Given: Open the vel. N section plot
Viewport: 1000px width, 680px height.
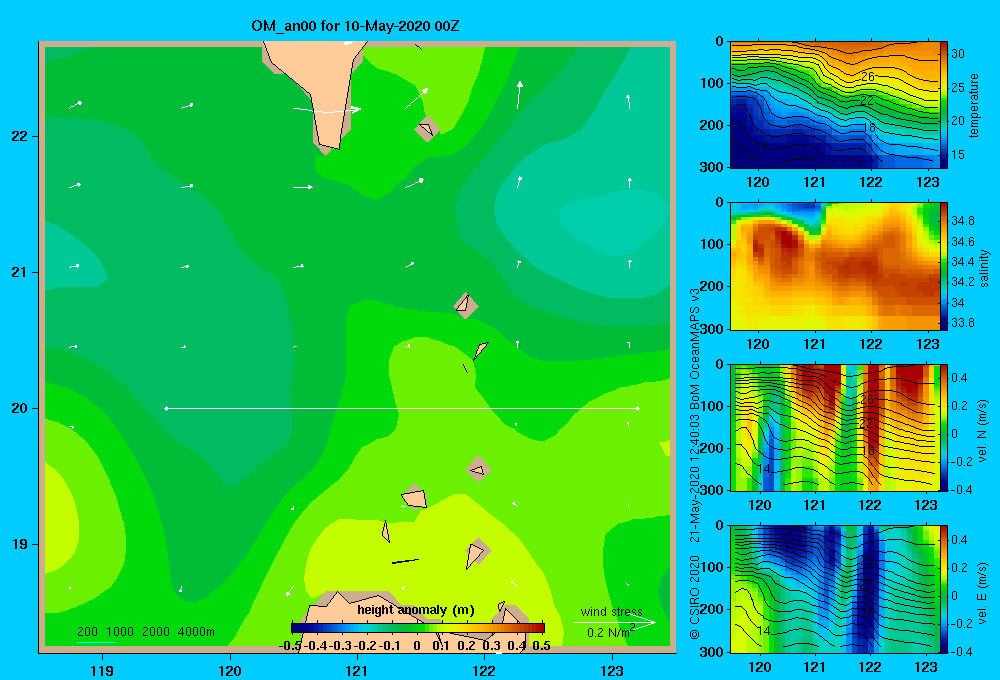Looking at the screenshot, I should pos(835,427).
